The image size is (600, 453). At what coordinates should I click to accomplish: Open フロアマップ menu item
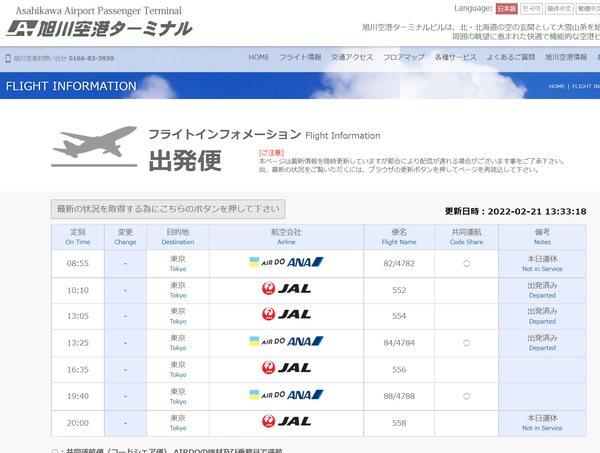404,57
